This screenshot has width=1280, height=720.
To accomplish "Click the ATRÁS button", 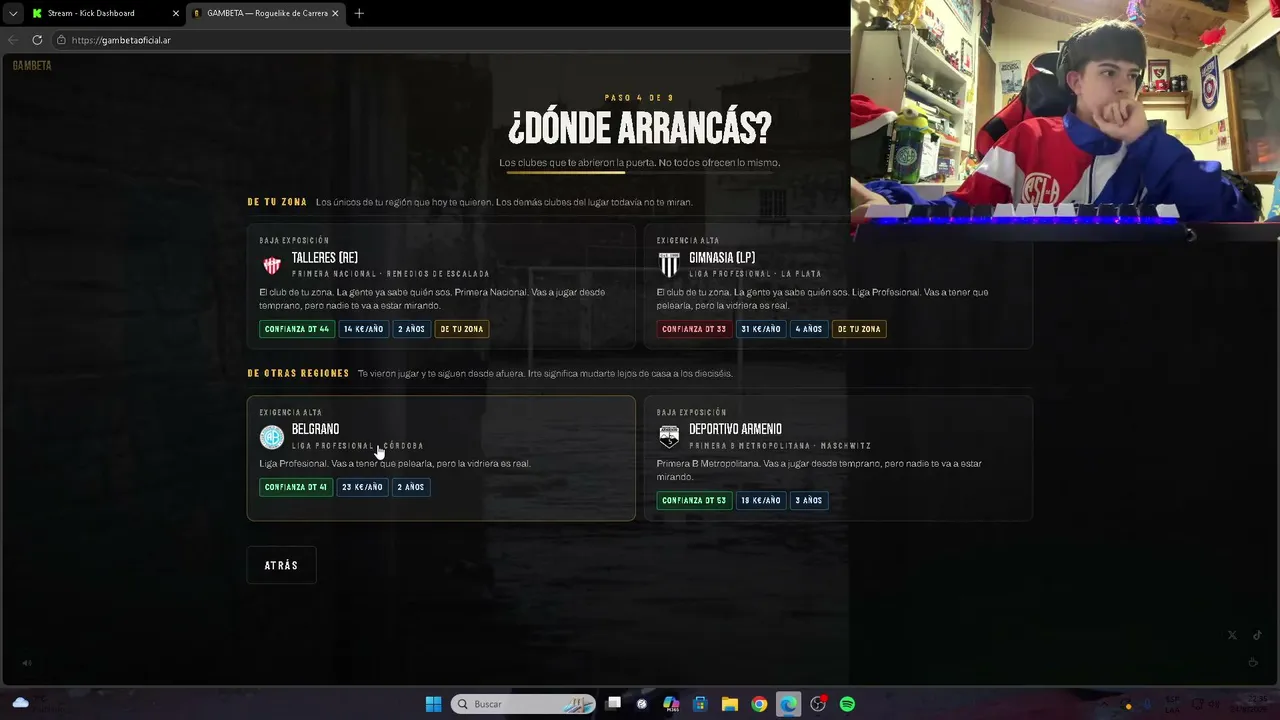I will [x=281, y=565].
